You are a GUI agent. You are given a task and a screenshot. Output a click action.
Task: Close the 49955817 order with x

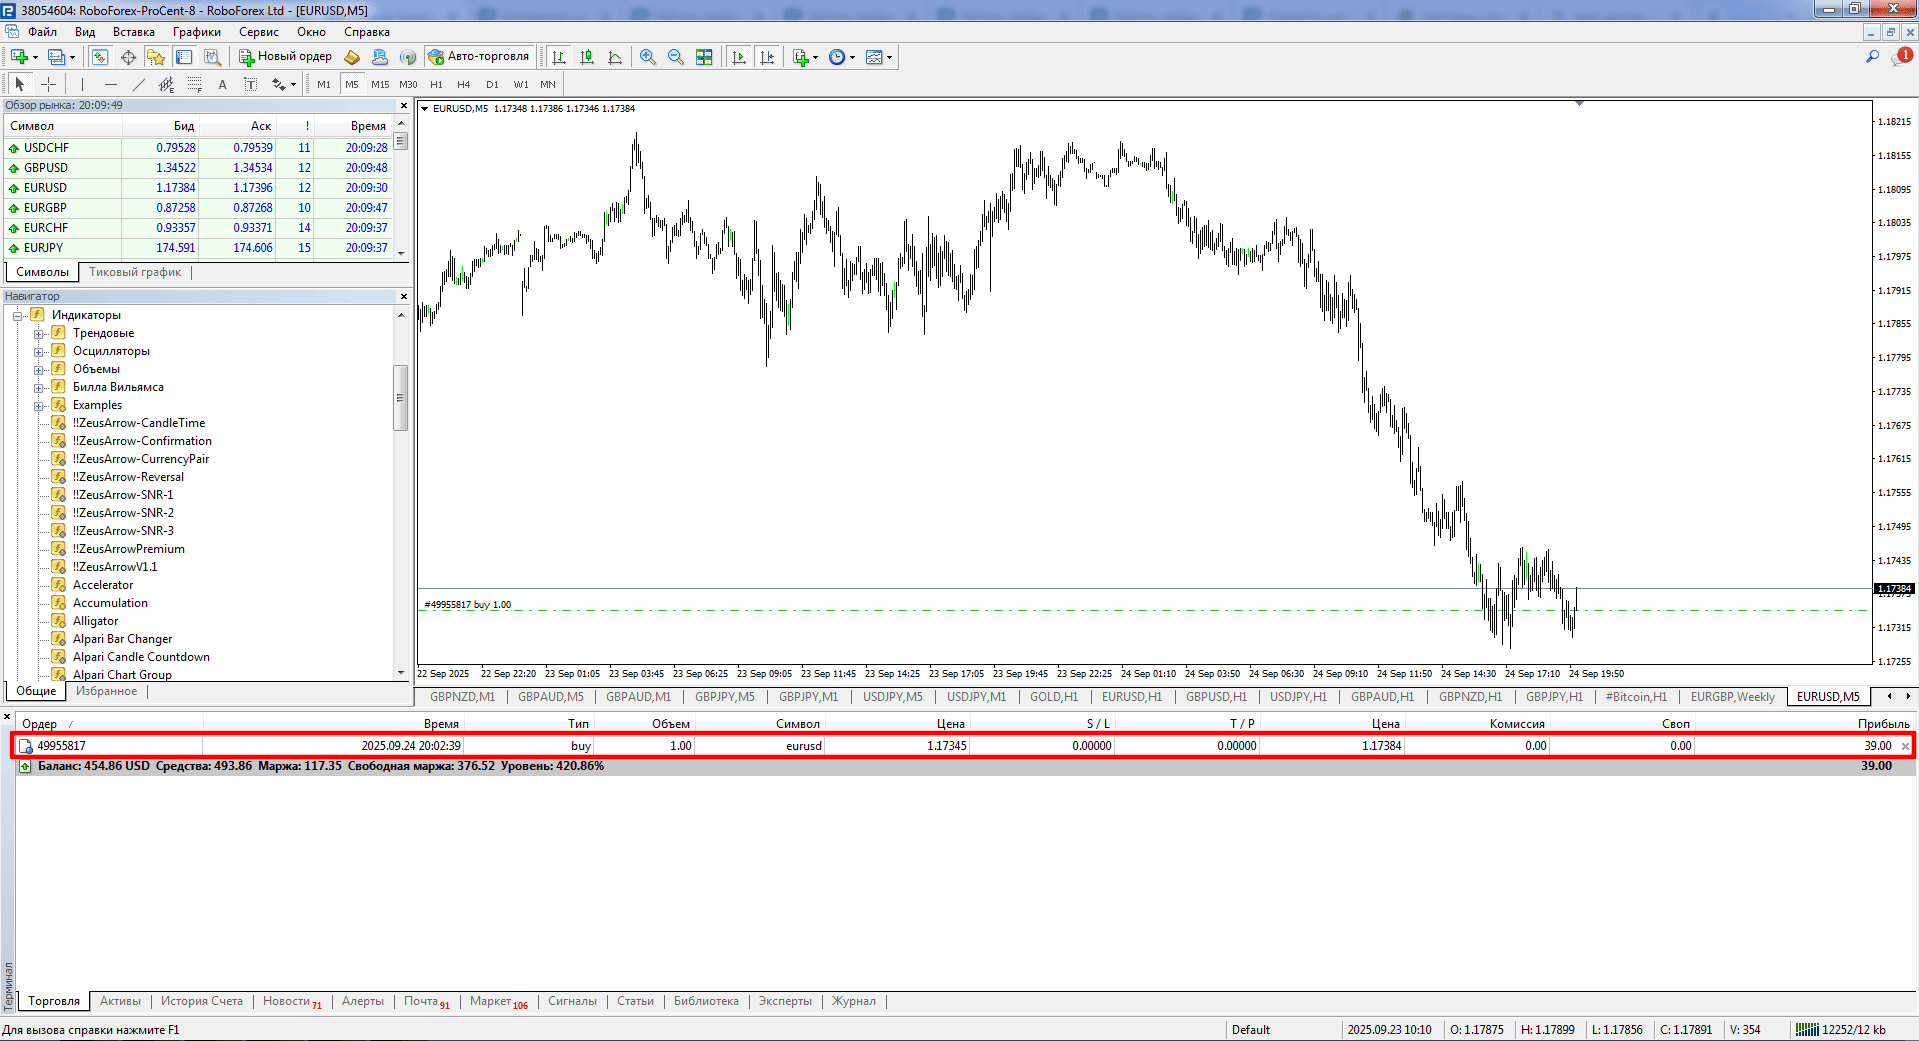tap(1905, 746)
